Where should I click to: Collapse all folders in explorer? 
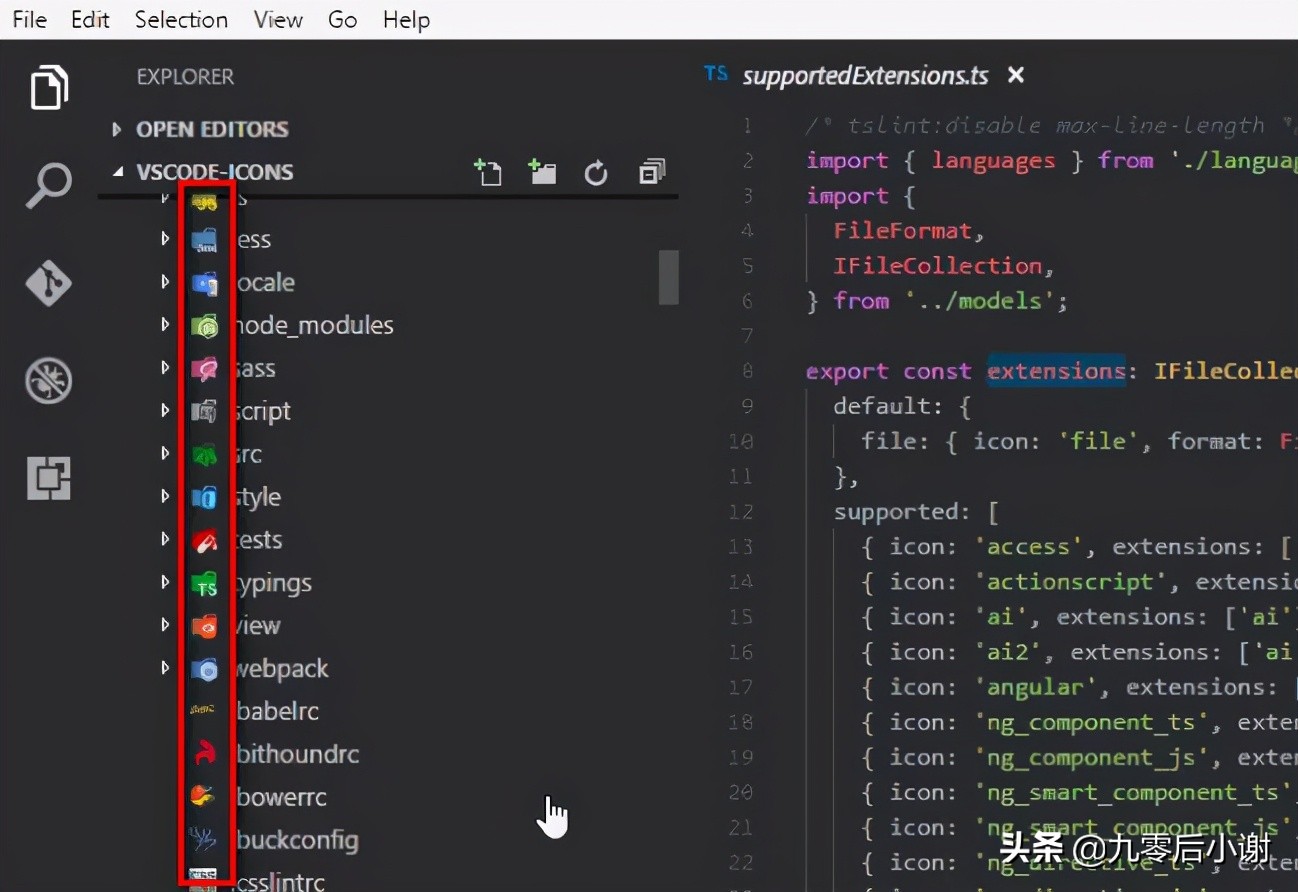click(652, 172)
